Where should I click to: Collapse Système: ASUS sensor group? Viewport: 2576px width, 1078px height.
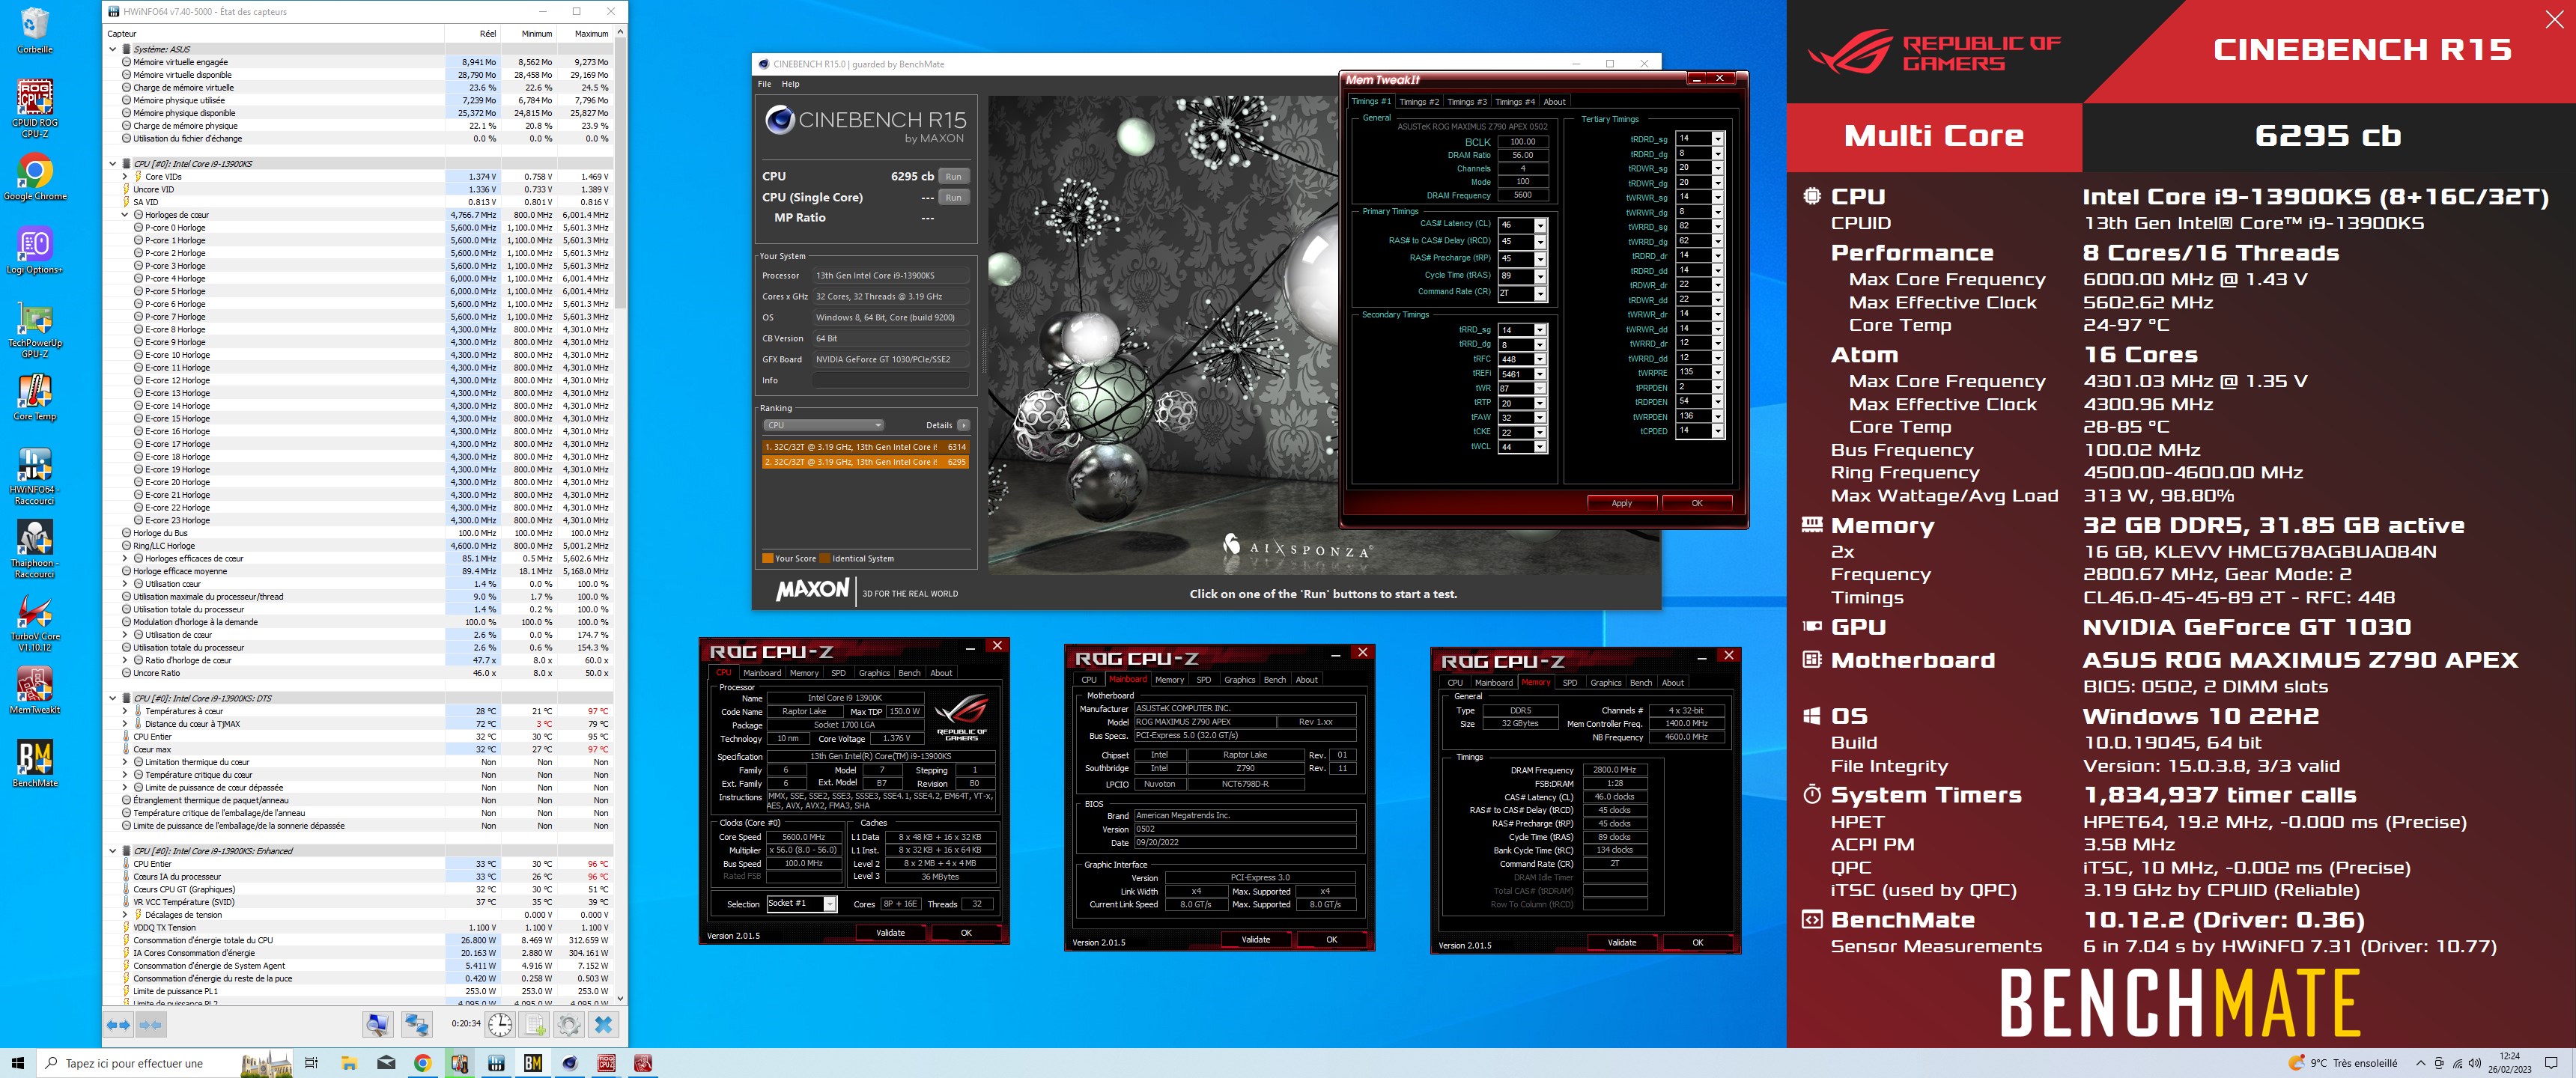[112, 49]
